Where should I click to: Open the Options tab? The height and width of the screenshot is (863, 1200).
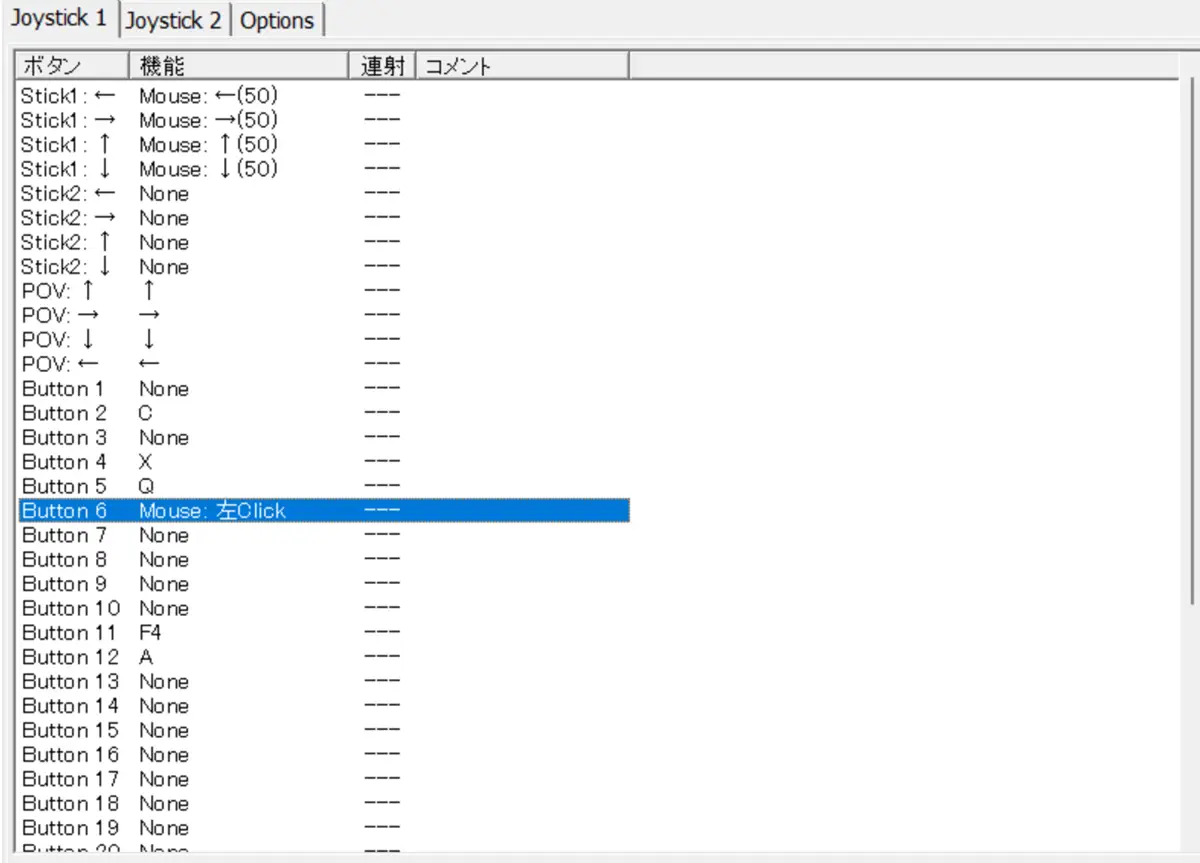(x=277, y=21)
